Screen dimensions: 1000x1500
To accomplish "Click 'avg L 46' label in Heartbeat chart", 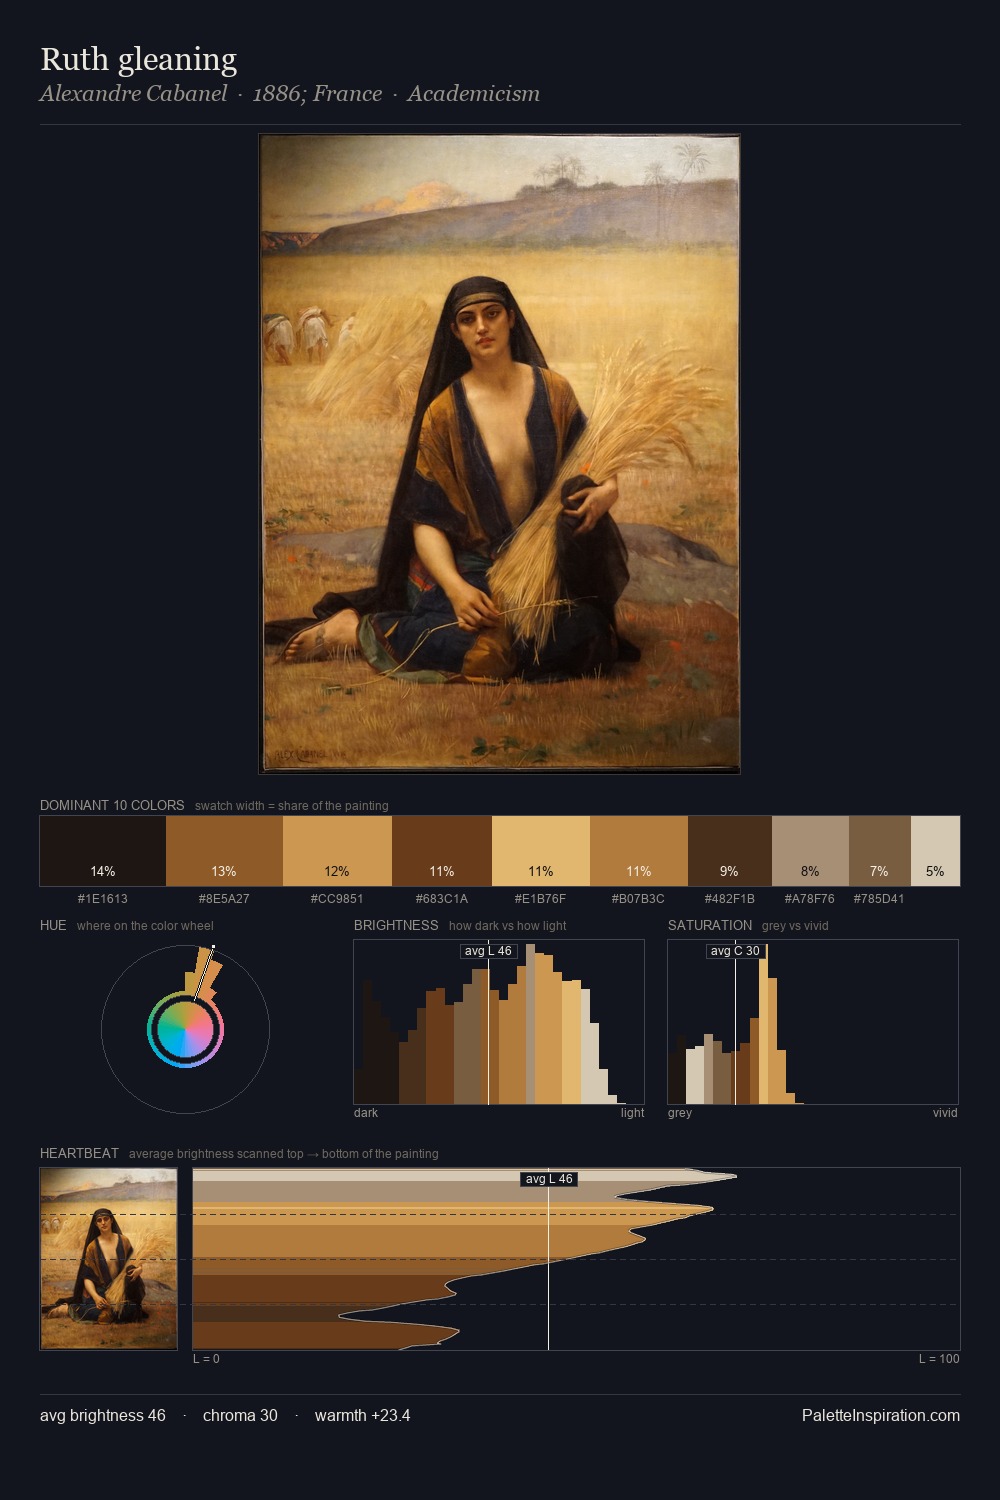I will (549, 1179).
